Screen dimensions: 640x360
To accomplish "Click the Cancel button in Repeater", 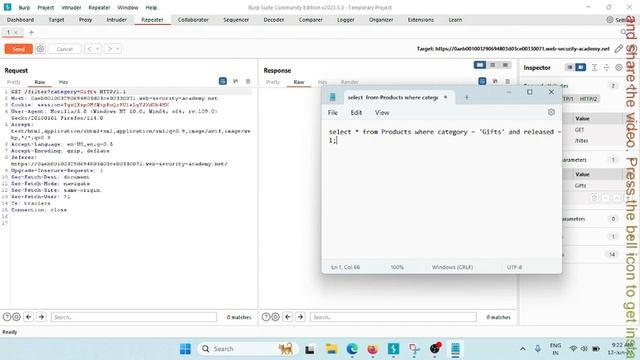I will 64,49.
